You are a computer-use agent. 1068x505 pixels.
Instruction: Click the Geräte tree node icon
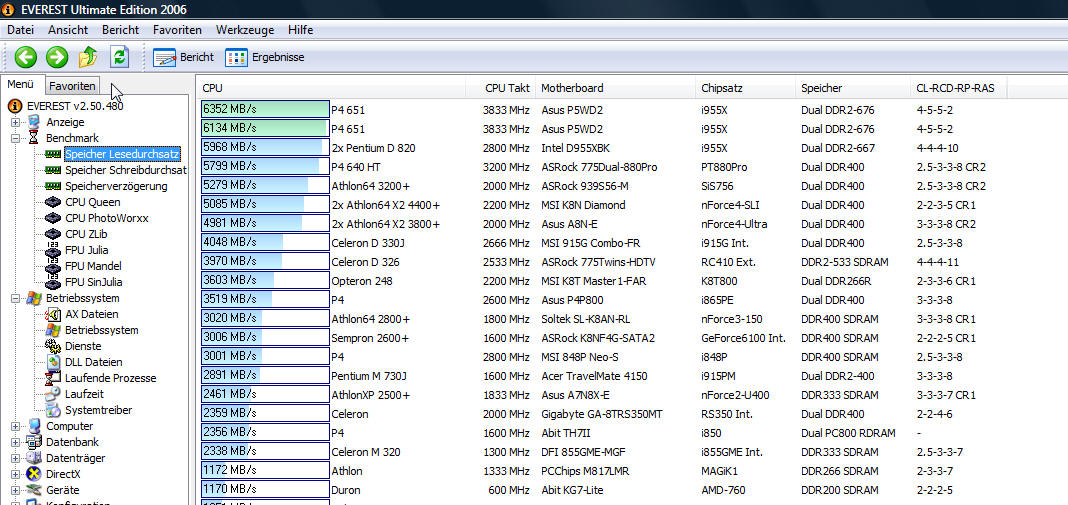(34, 490)
